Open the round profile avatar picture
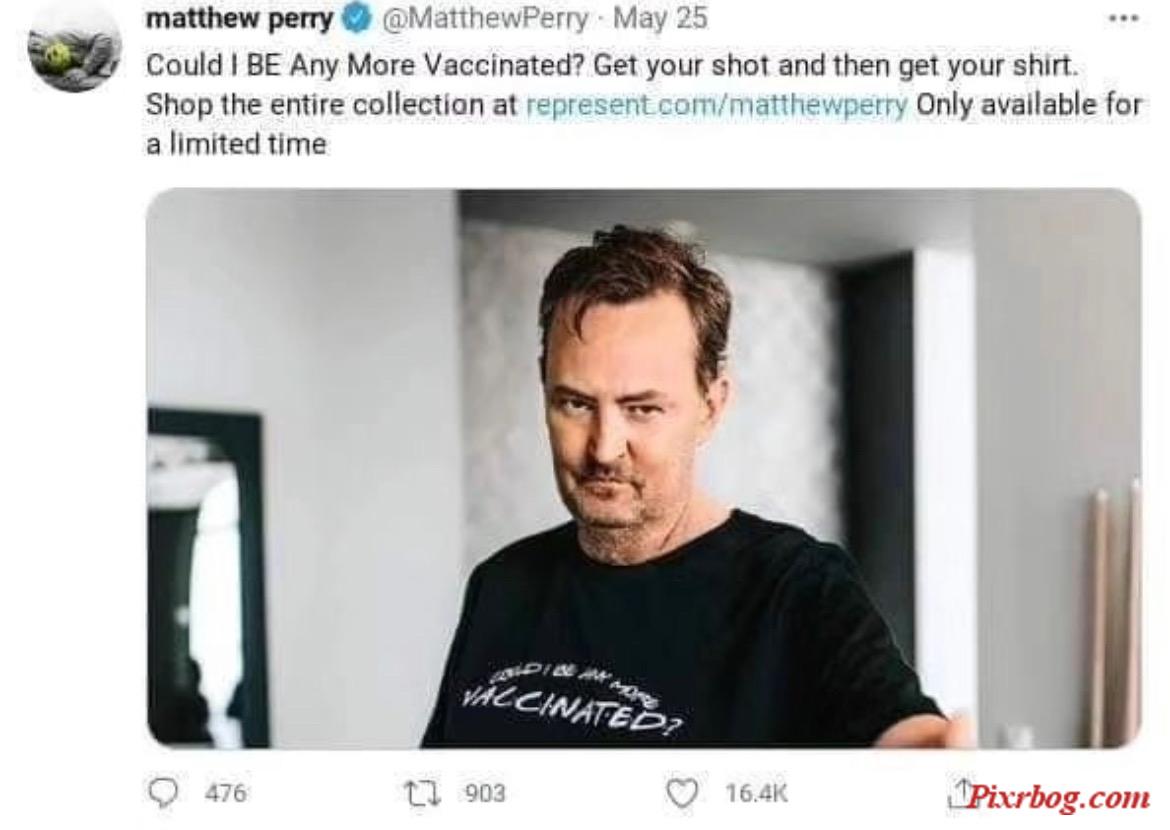 (74, 48)
